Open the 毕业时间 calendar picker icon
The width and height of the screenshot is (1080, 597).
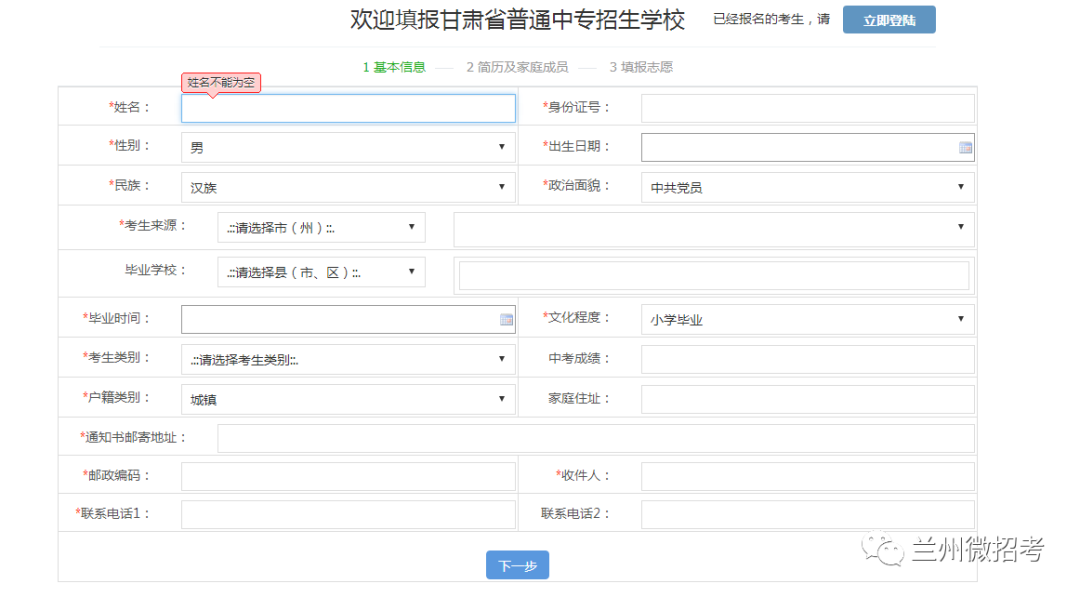click(x=506, y=320)
